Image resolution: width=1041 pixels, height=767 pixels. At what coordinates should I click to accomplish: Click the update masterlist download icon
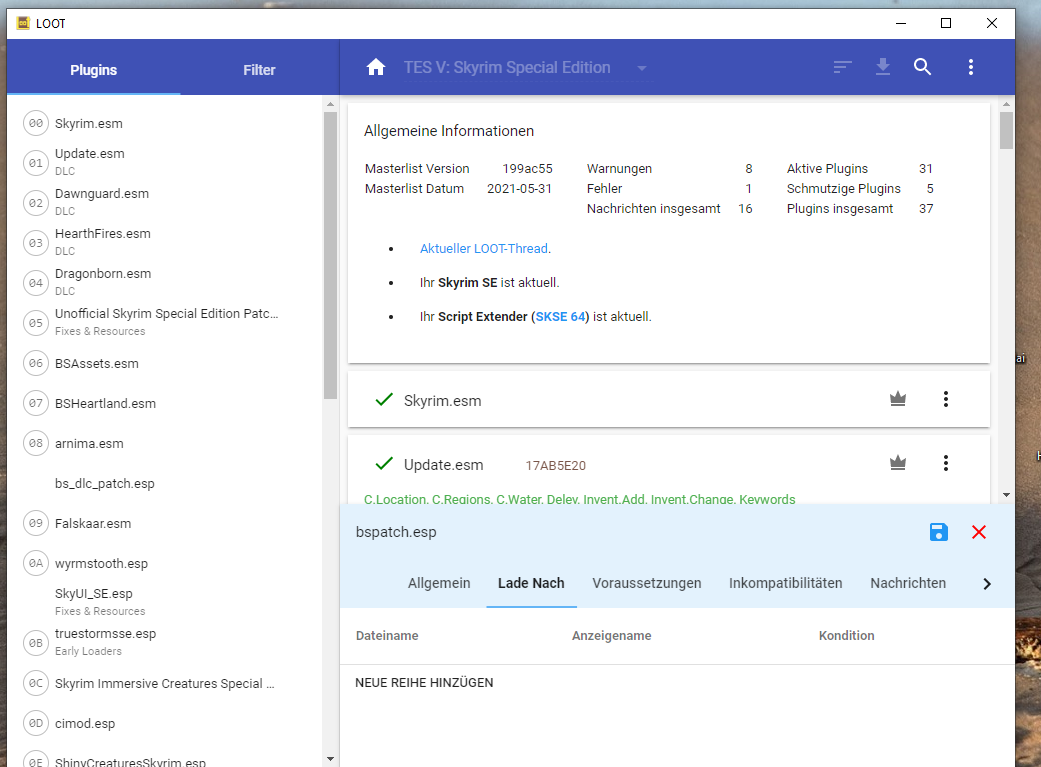tap(882, 67)
